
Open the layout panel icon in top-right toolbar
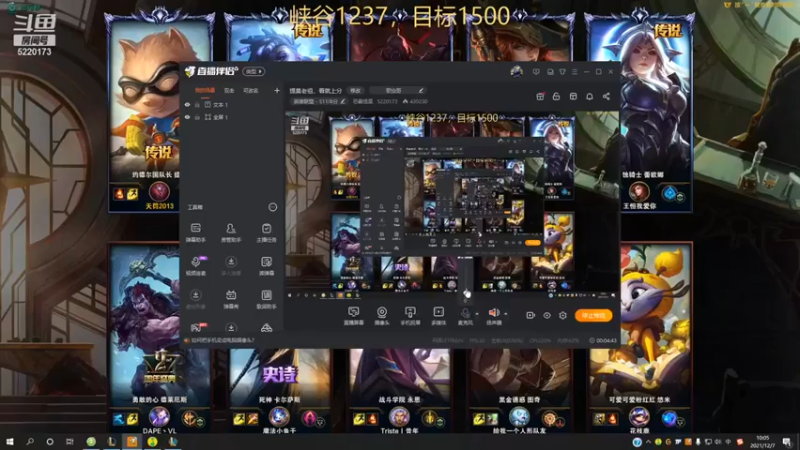click(573, 96)
